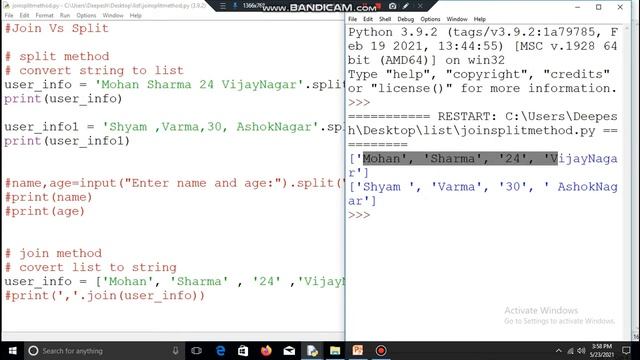Open Windows Start menu

12,351
